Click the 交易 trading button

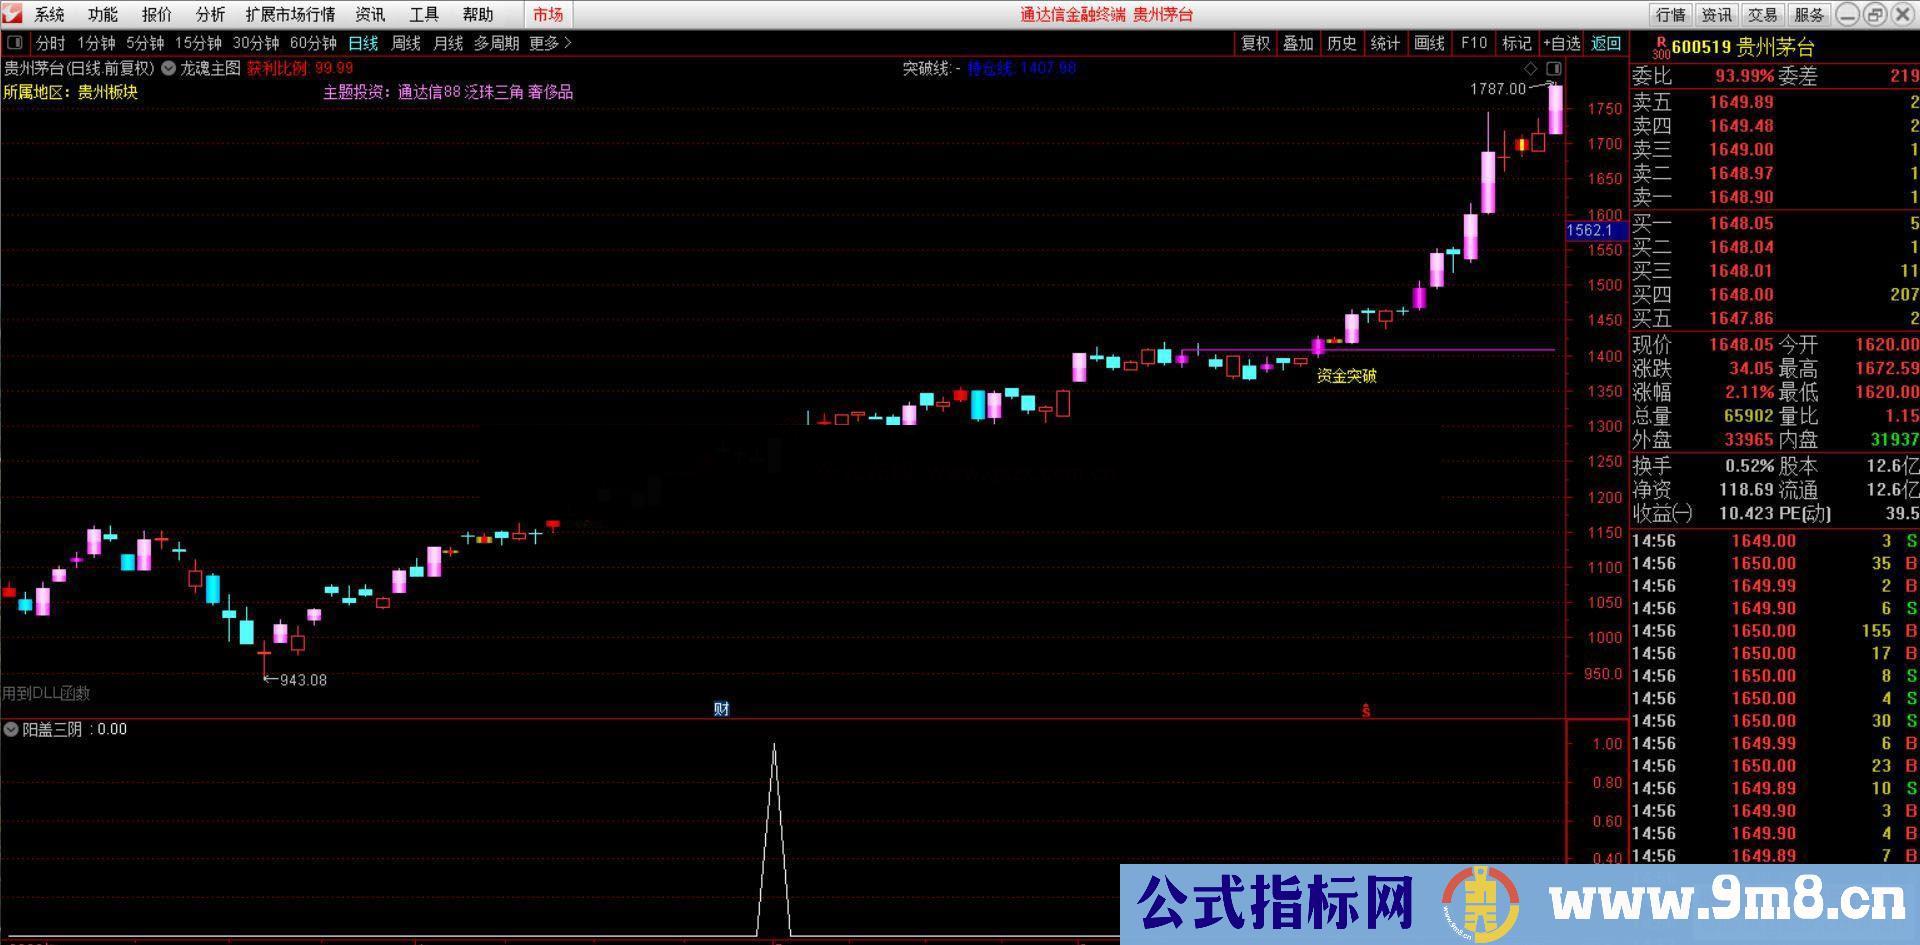[x=1763, y=14]
